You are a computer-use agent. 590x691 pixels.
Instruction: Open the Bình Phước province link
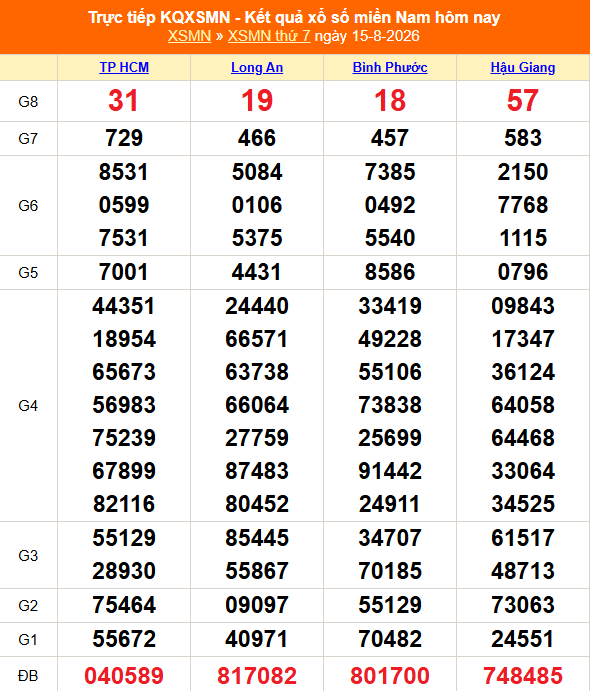tap(390, 67)
